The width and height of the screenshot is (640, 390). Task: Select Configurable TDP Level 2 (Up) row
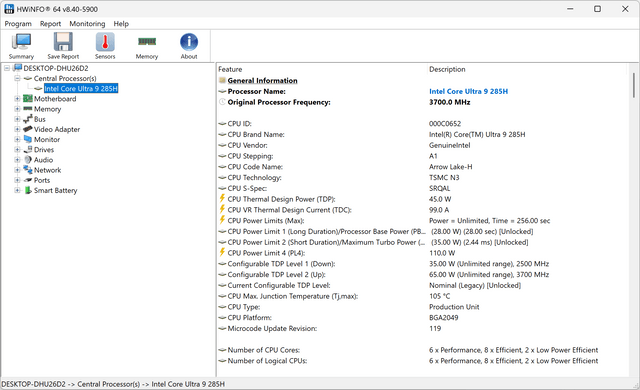pos(422,275)
